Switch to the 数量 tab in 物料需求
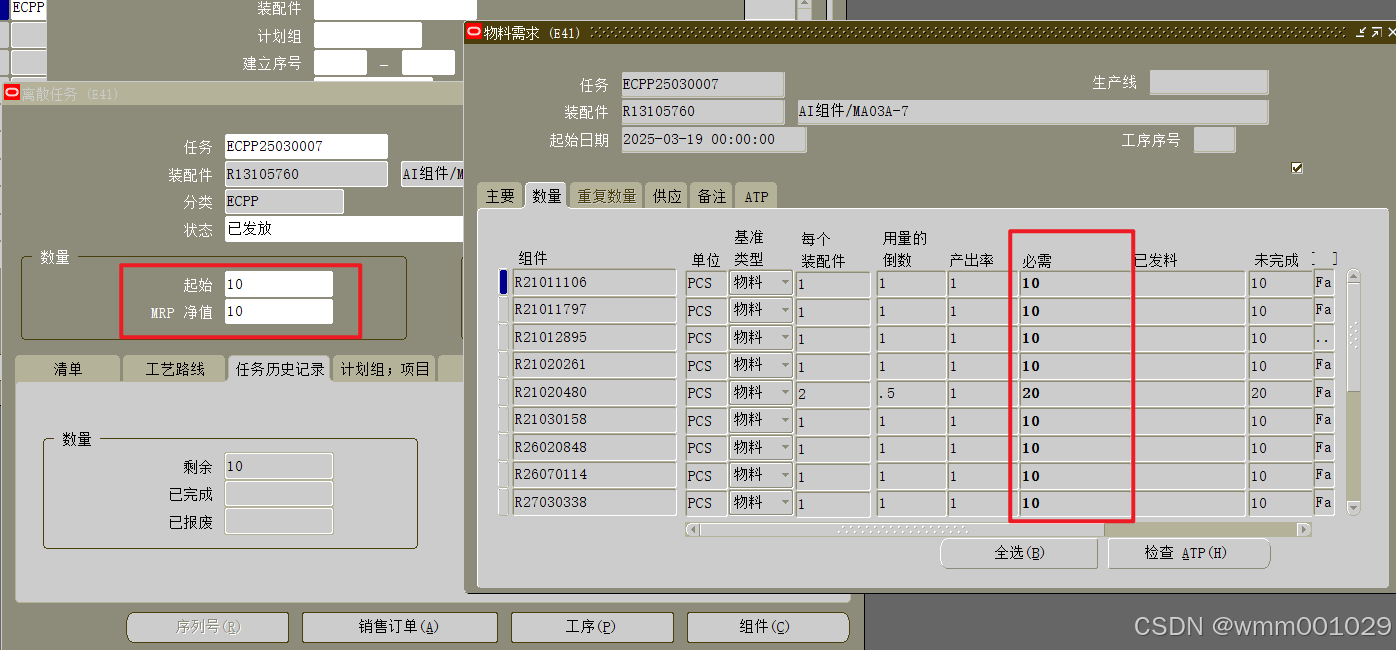The image size is (1396, 650). [x=546, y=196]
